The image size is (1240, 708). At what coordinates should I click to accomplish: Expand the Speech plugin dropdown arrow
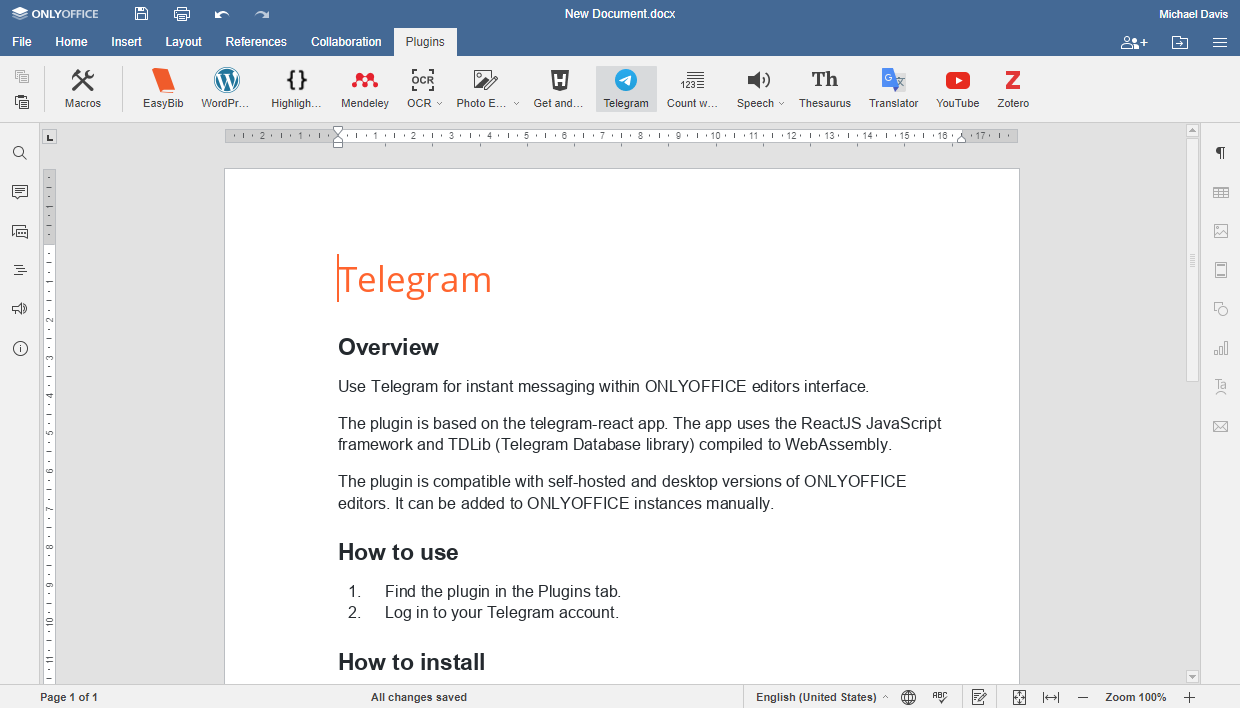(781, 103)
